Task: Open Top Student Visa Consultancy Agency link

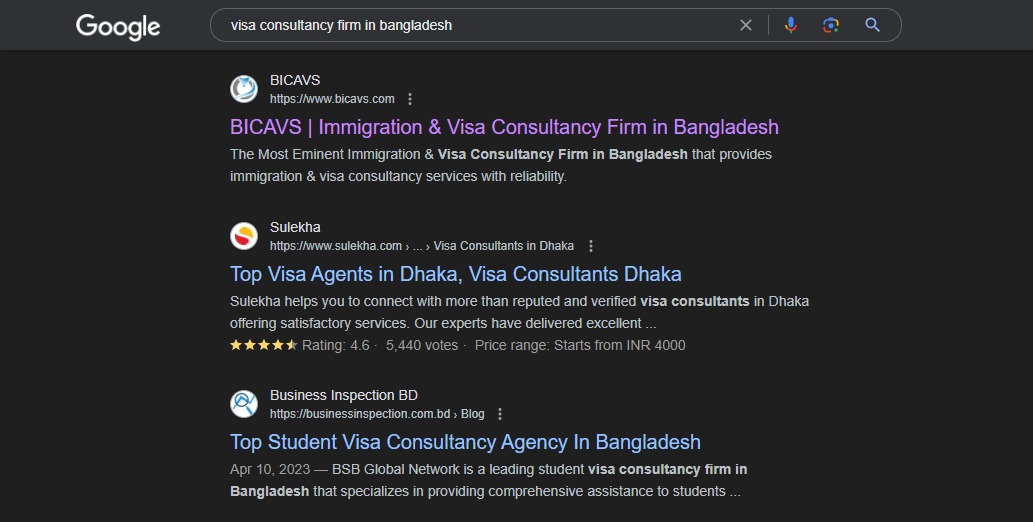Action: 465,442
